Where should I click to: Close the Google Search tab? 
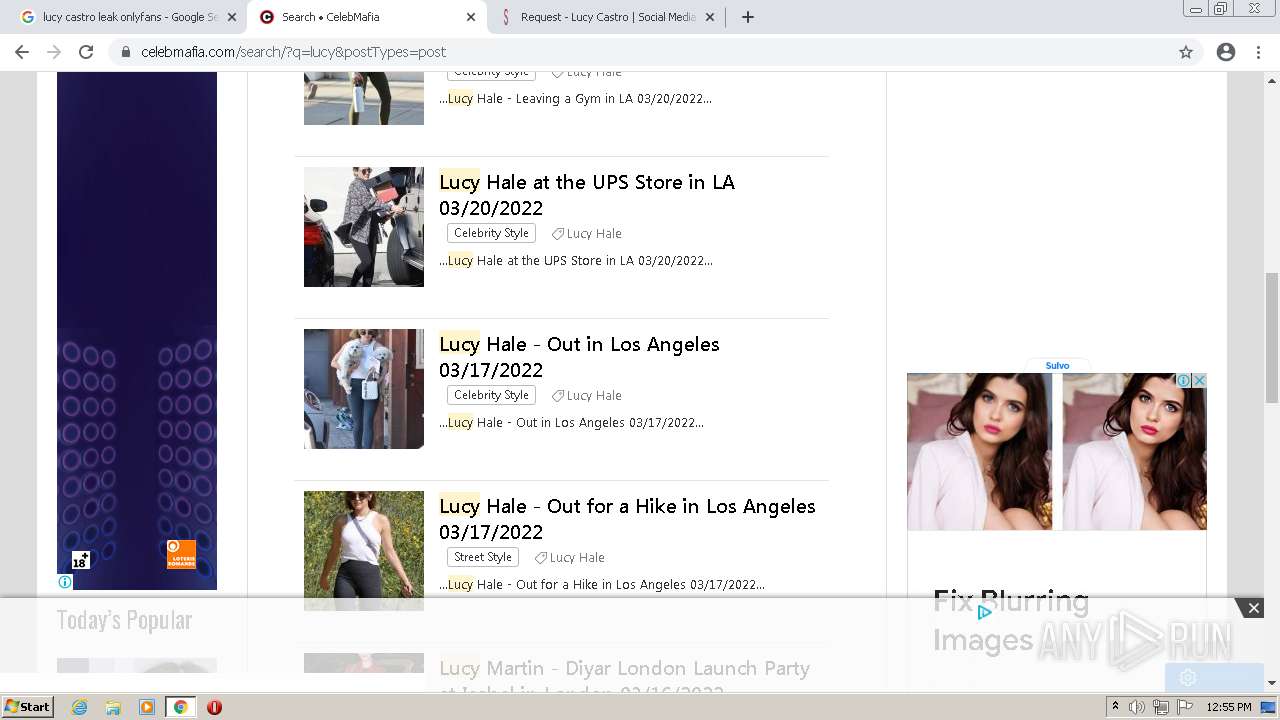[x=231, y=17]
